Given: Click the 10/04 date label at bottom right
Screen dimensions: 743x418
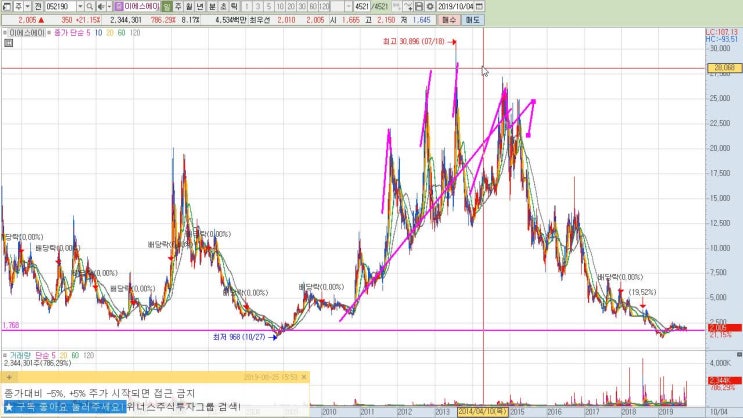Looking at the screenshot, I should pyautogui.click(x=719, y=412).
